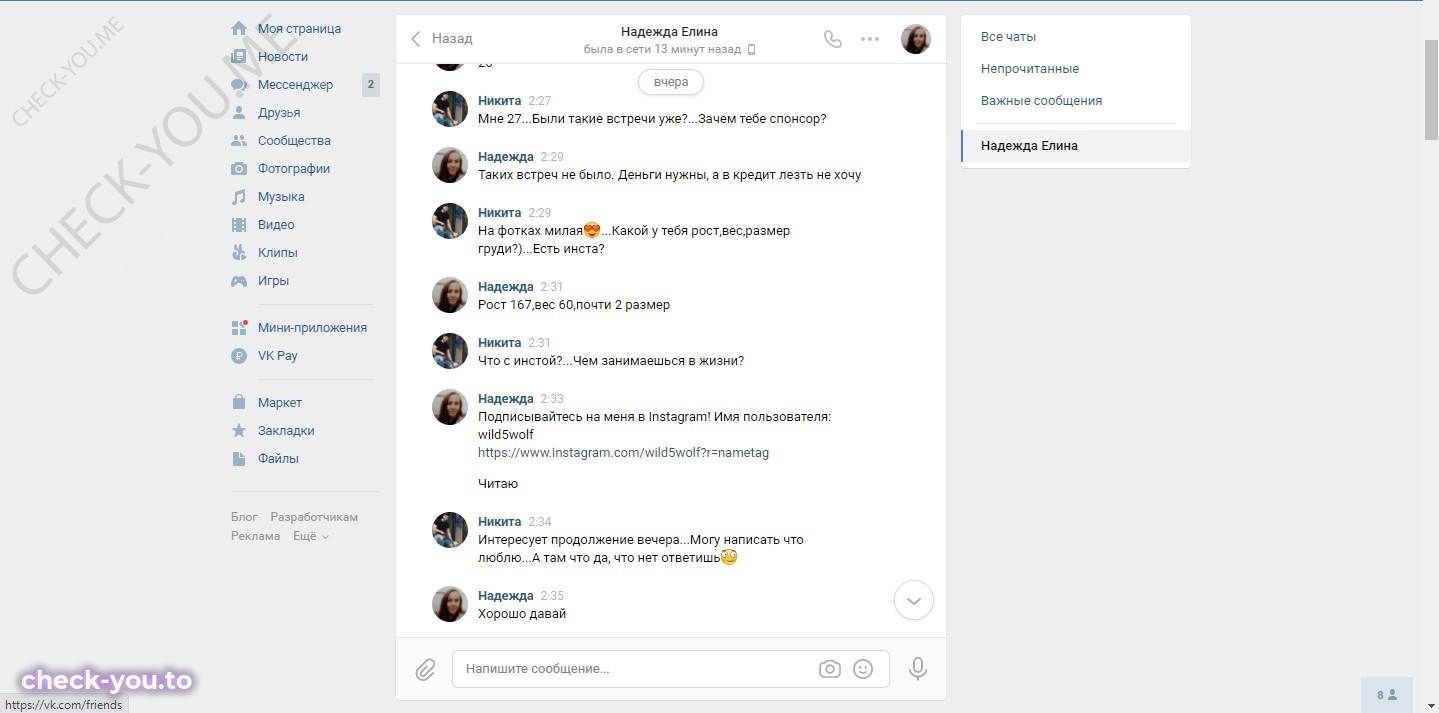Click timestamp 2:33 of Надежда message
The image size is (1439, 713).
[x=552, y=399]
